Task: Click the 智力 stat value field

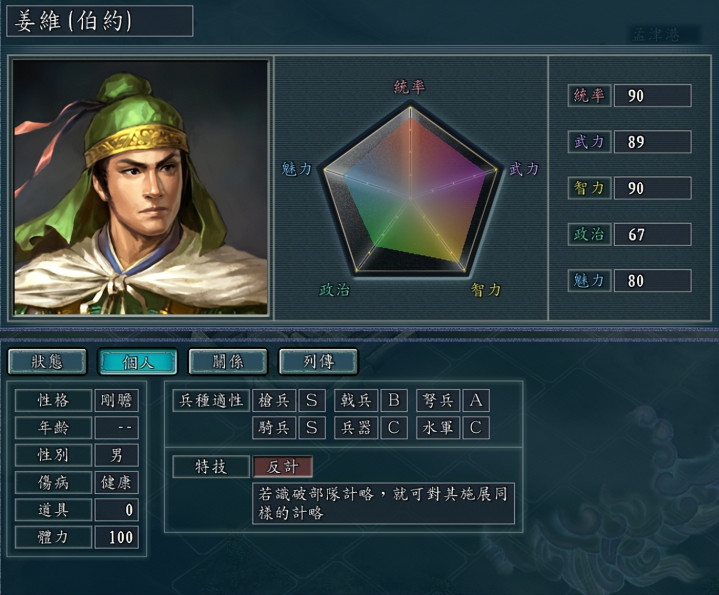Action: [652, 188]
